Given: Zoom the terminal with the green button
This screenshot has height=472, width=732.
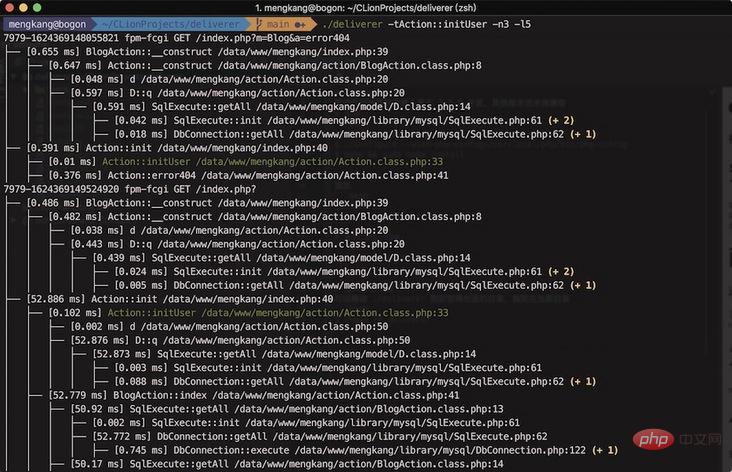Looking at the screenshot, I should (37, 7).
